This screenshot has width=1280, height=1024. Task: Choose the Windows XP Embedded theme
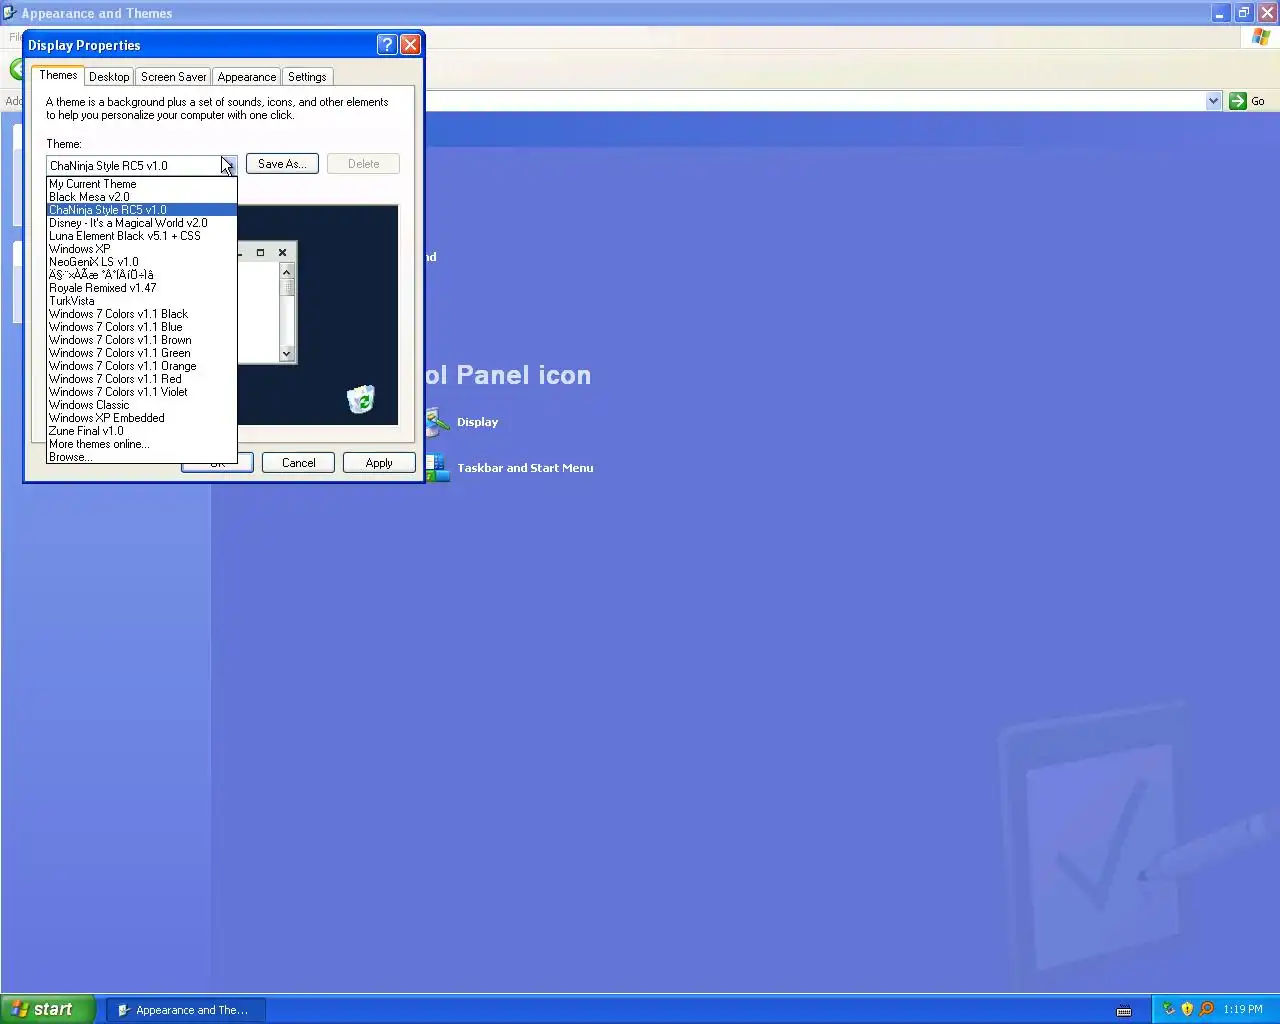[x=141, y=418]
